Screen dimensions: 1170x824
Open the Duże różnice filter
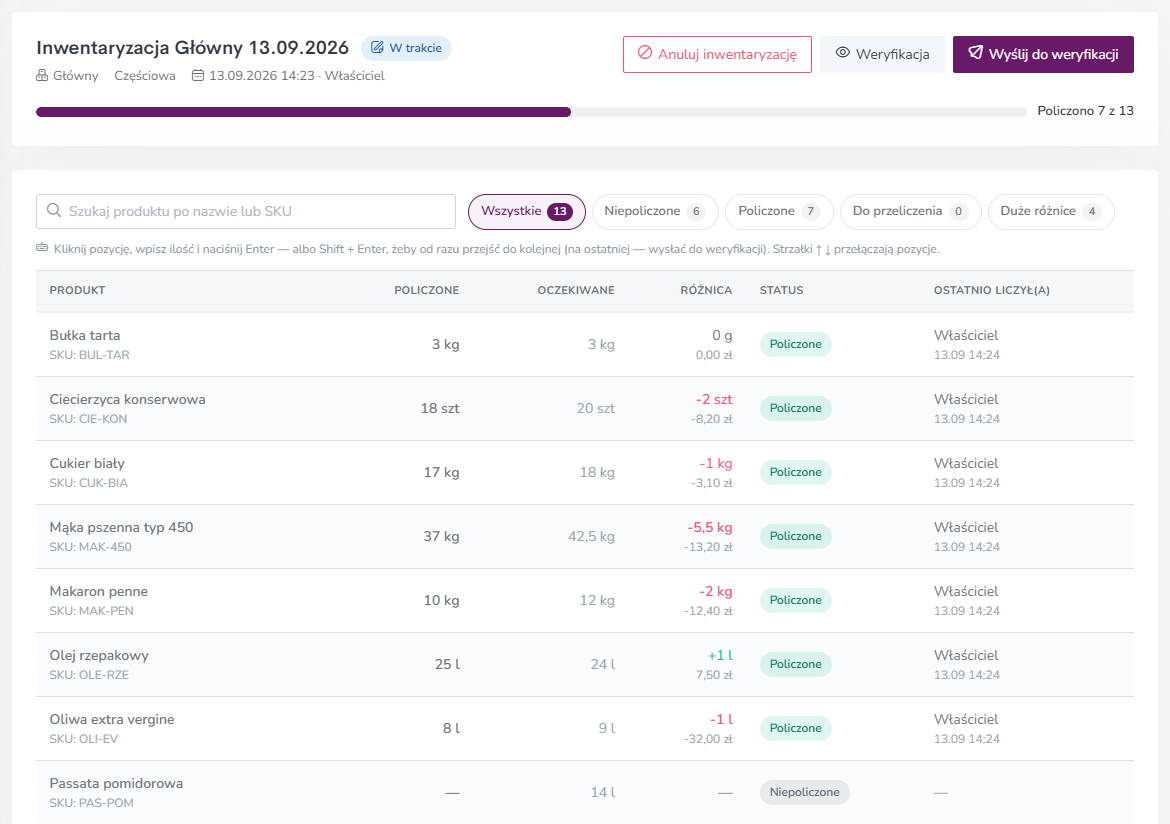[x=1051, y=211]
